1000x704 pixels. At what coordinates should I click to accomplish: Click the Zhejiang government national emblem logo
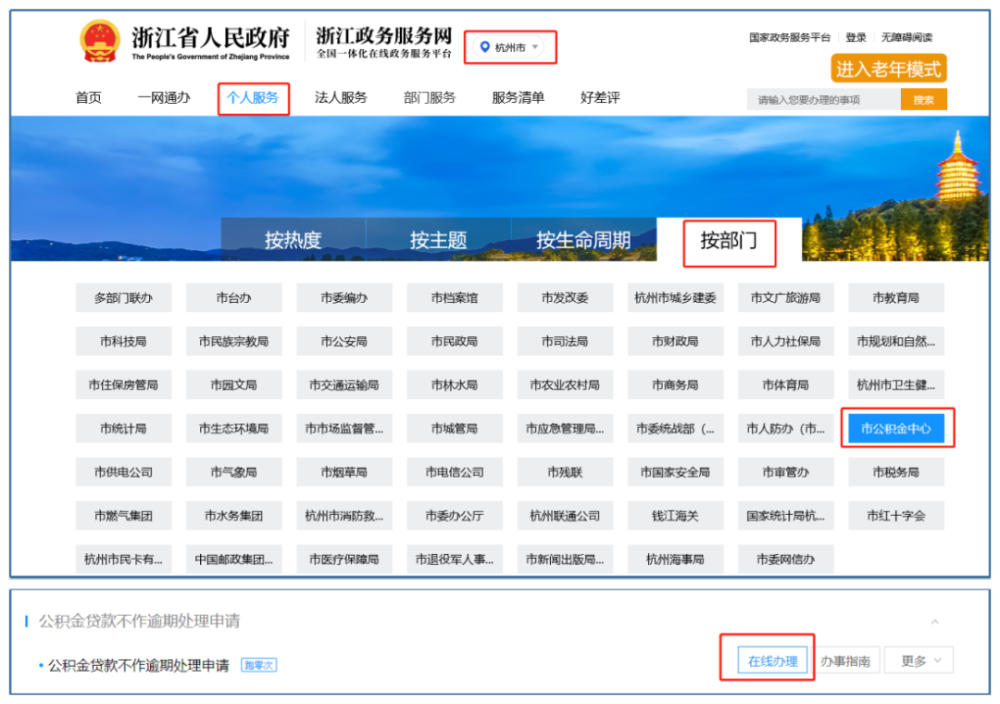click(x=99, y=41)
